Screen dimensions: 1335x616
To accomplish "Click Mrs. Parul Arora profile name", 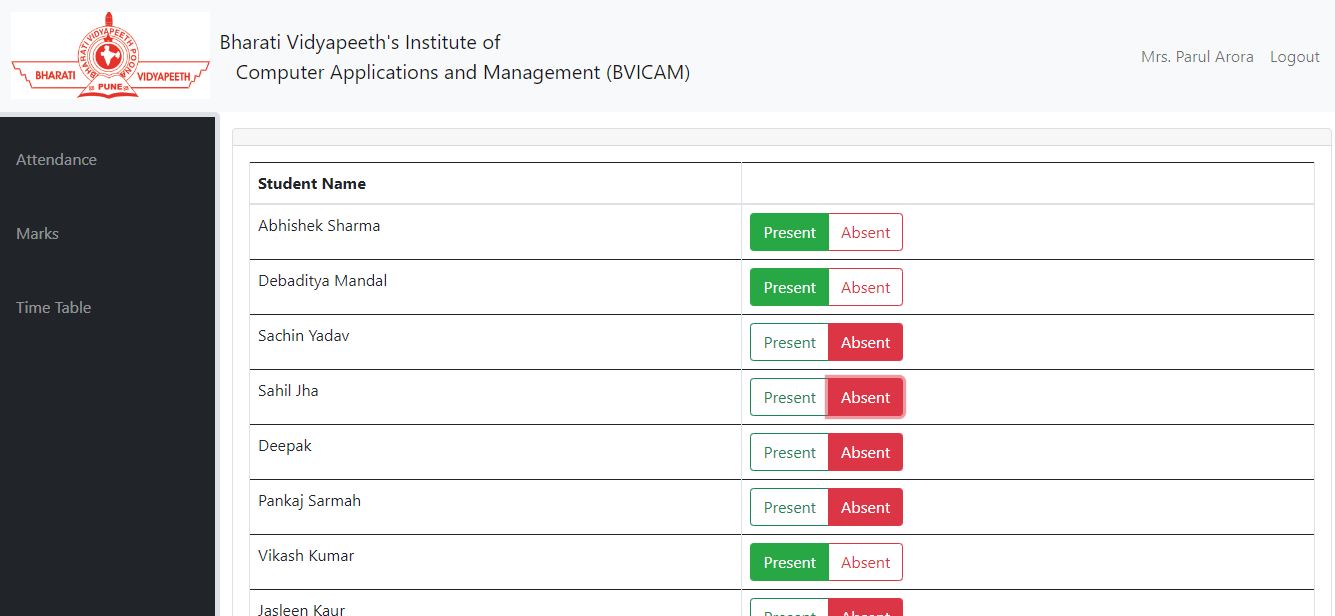I will pos(1196,56).
